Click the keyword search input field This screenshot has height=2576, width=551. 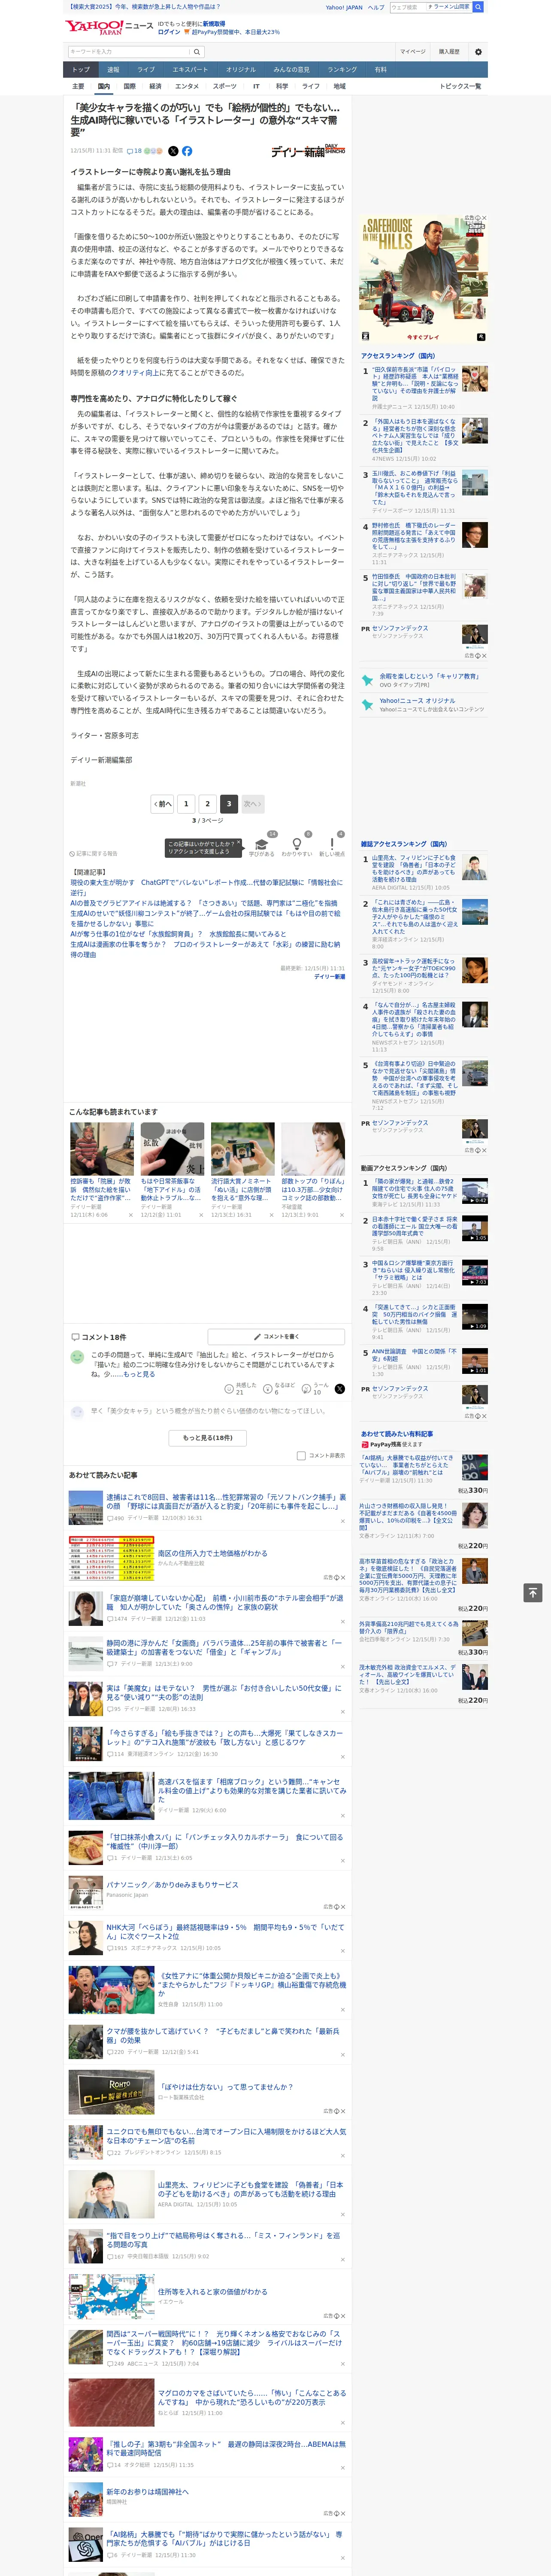(x=129, y=52)
